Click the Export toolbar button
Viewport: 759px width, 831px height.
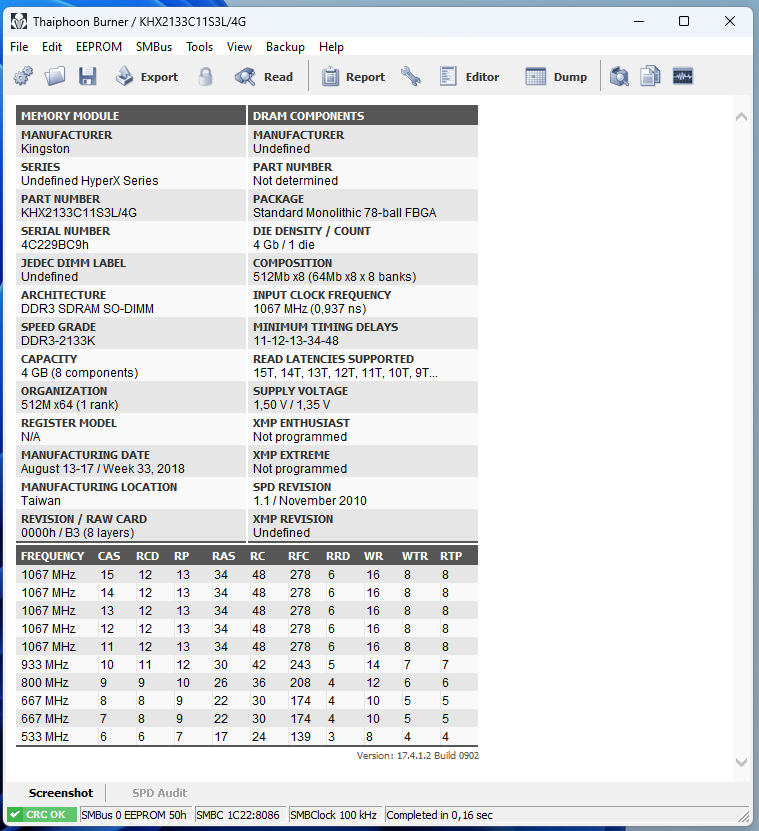(x=147, y=76)
